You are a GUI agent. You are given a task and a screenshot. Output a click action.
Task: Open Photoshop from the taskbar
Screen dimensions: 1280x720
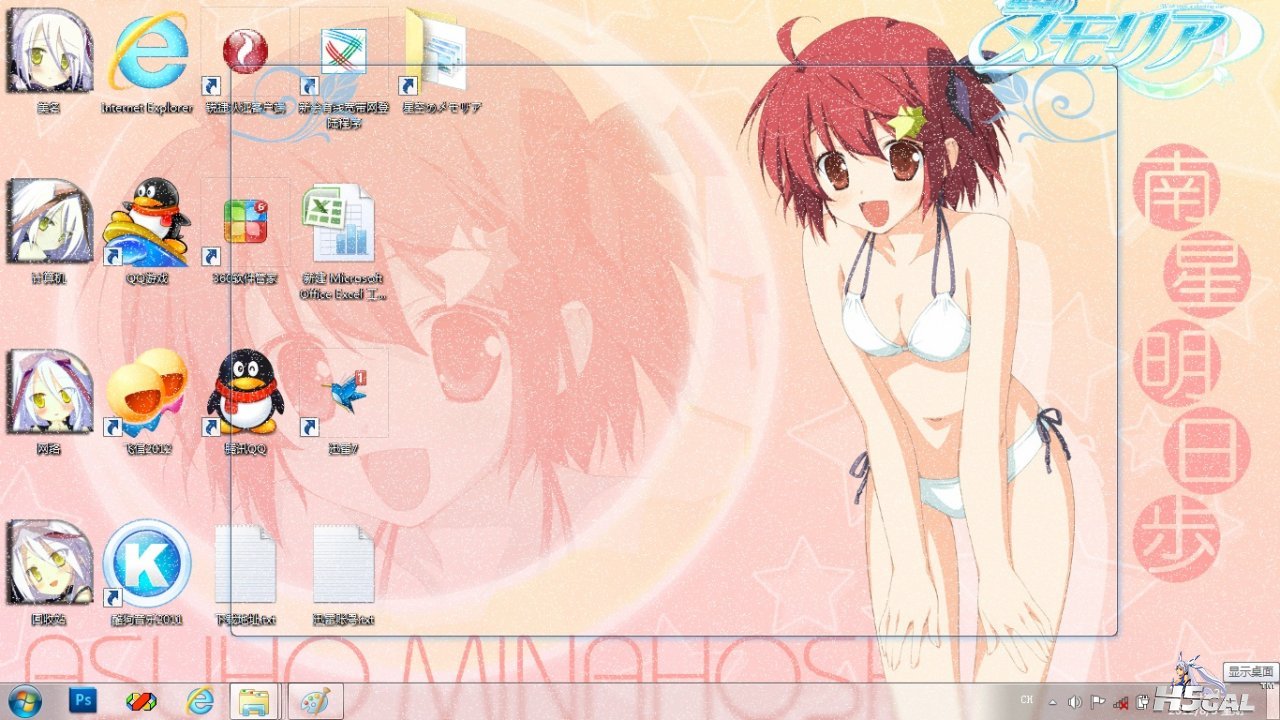83,701
